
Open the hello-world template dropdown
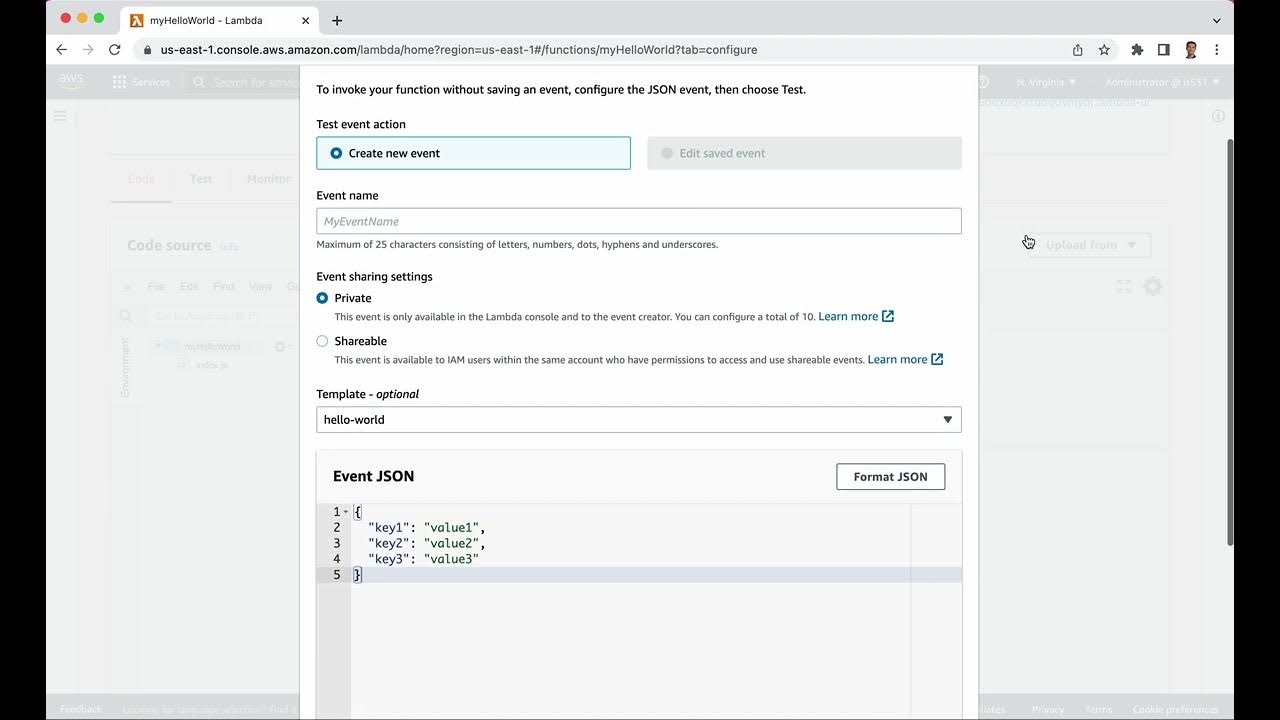pos(638,420)
